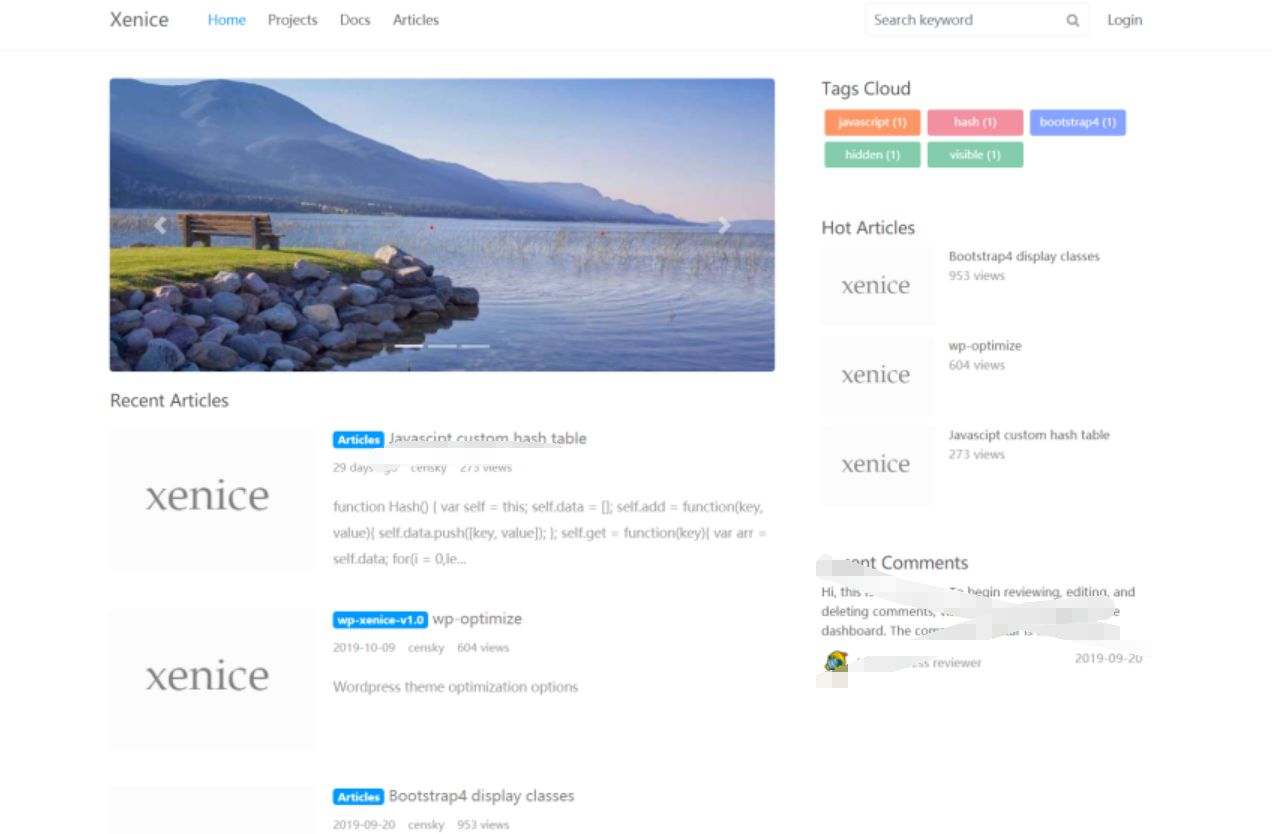Select the pink hash tag
1272x834 pixels.
click(x=975, y=122)
